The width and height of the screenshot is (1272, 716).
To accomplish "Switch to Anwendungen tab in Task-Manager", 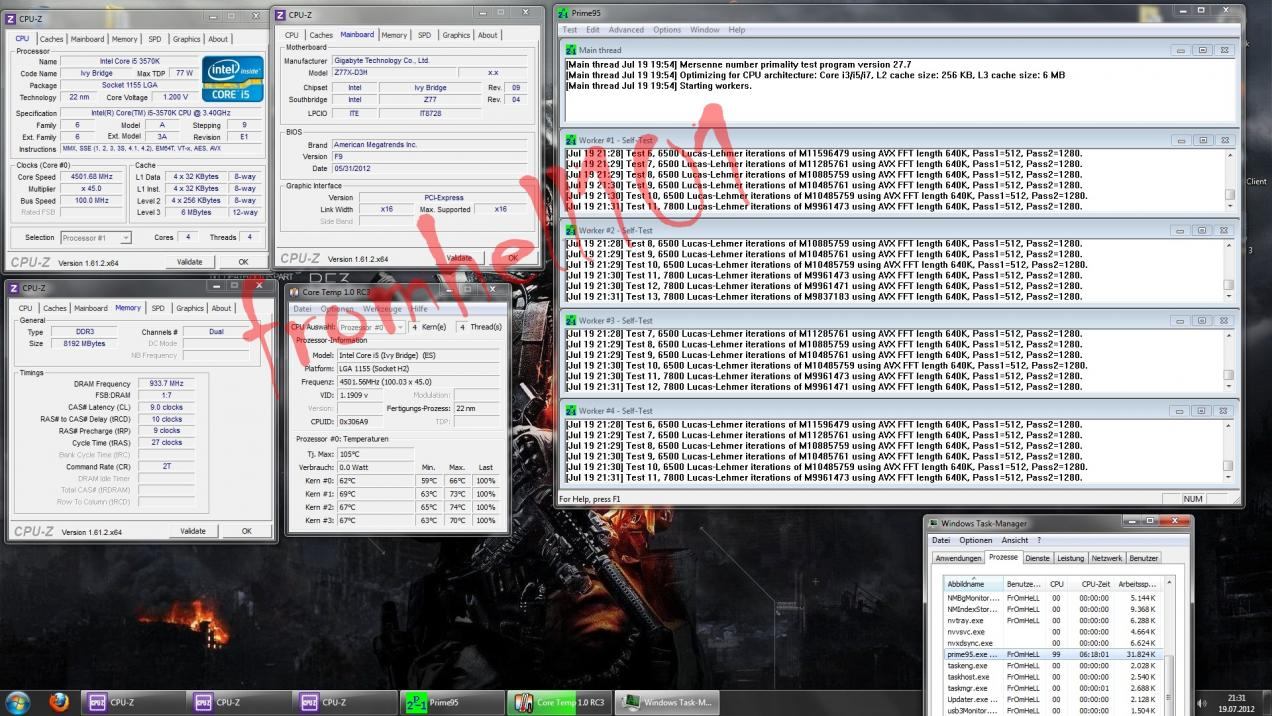I will pyautogui.click(x=958, y=558).
